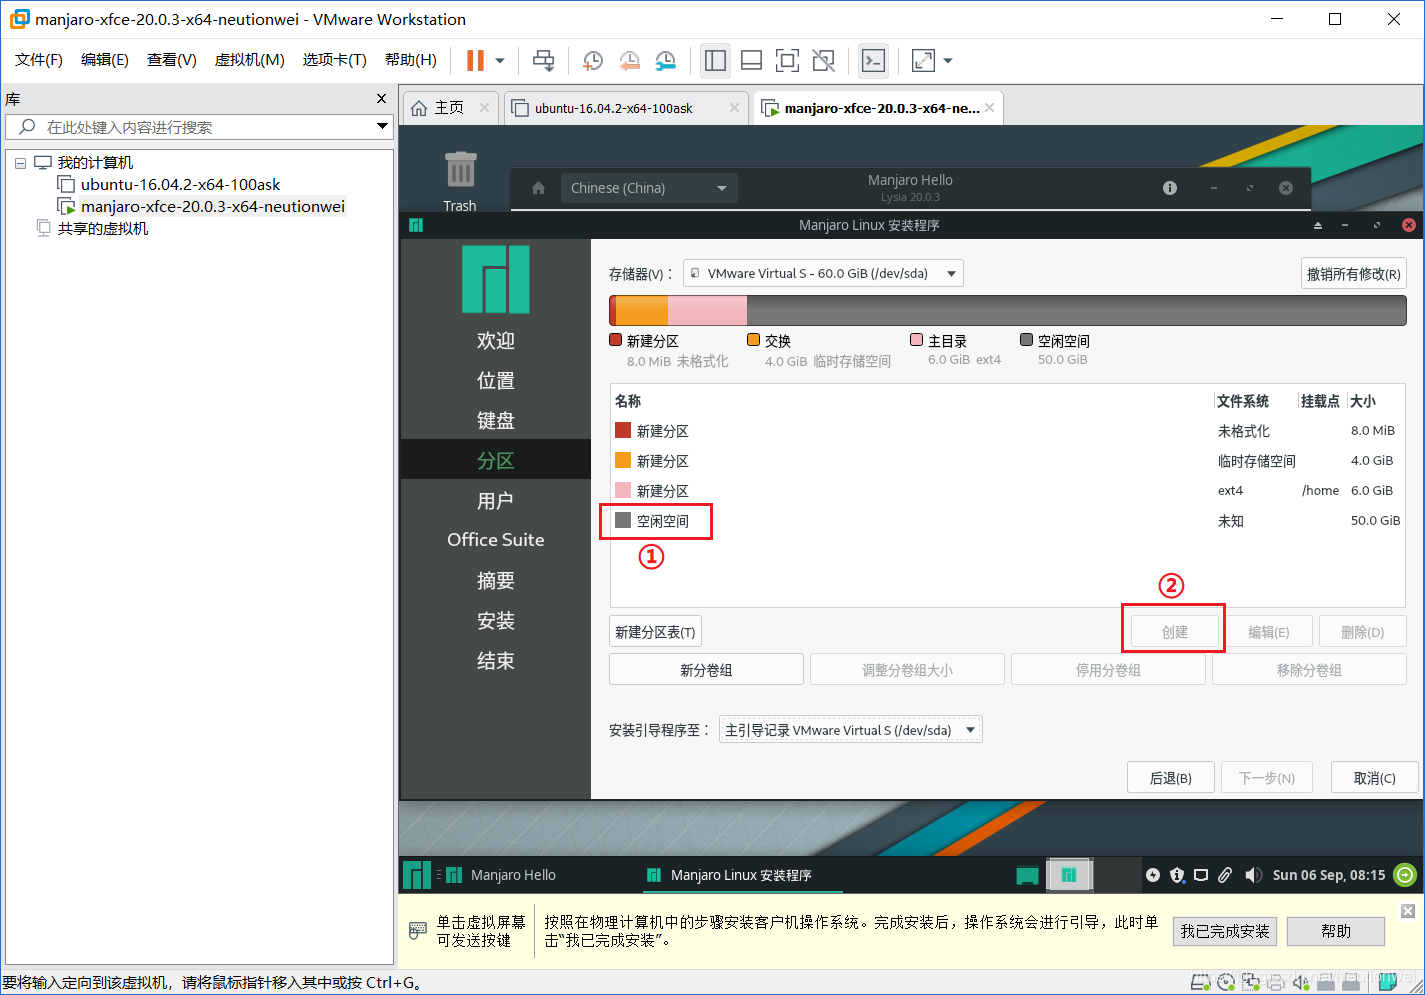Select ubuntu-16.04.2-x64-100ask in the library tree
Screen dimensions: 1425x995
click(180, 184)
